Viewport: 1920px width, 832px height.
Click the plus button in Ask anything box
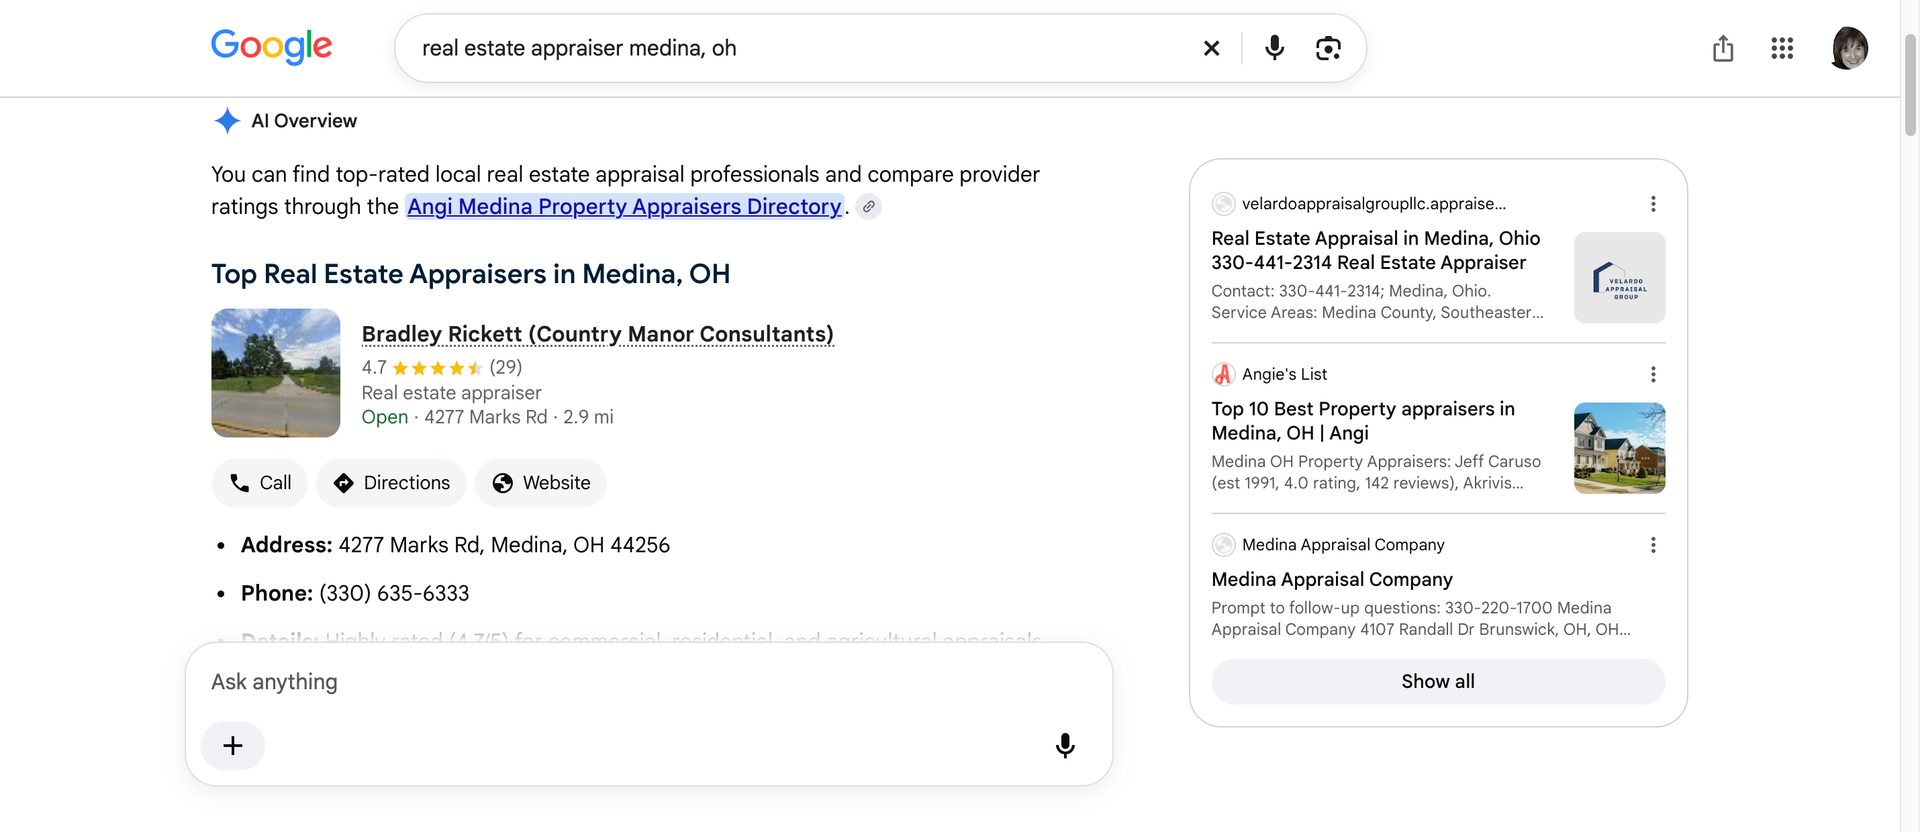[233, 746]
